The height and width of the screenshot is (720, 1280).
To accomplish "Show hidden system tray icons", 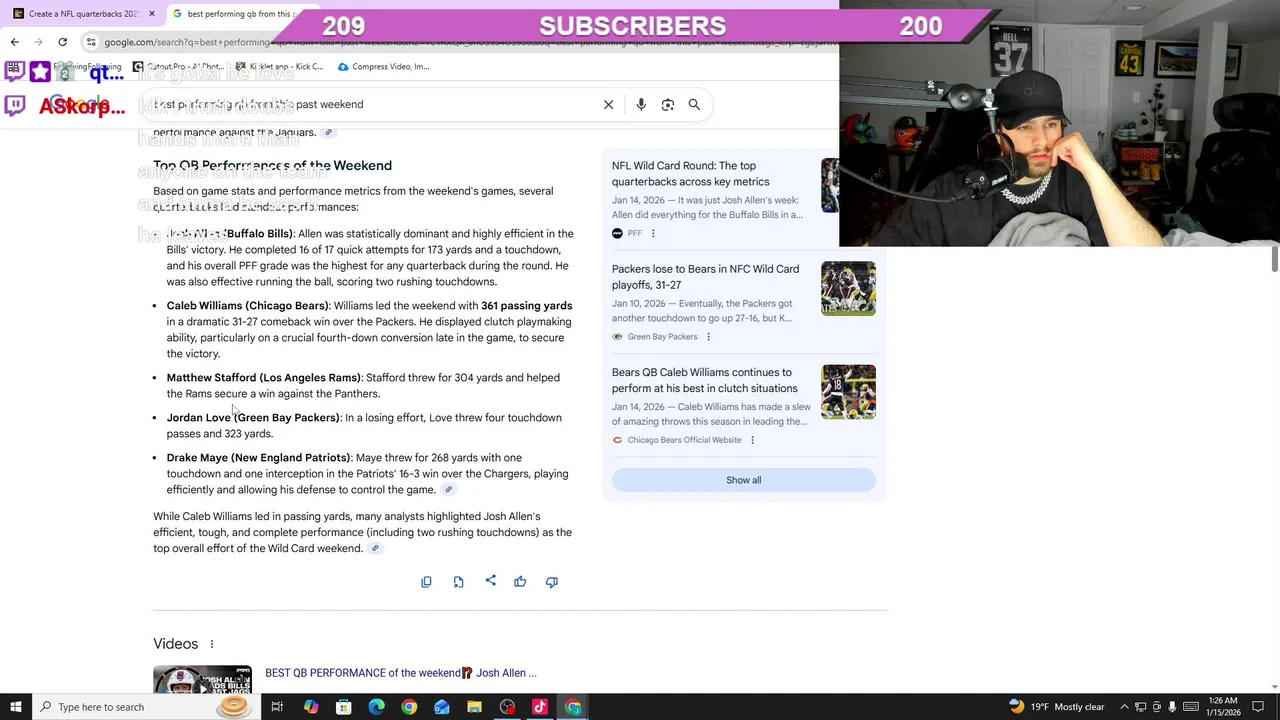I will (1124, 707).
